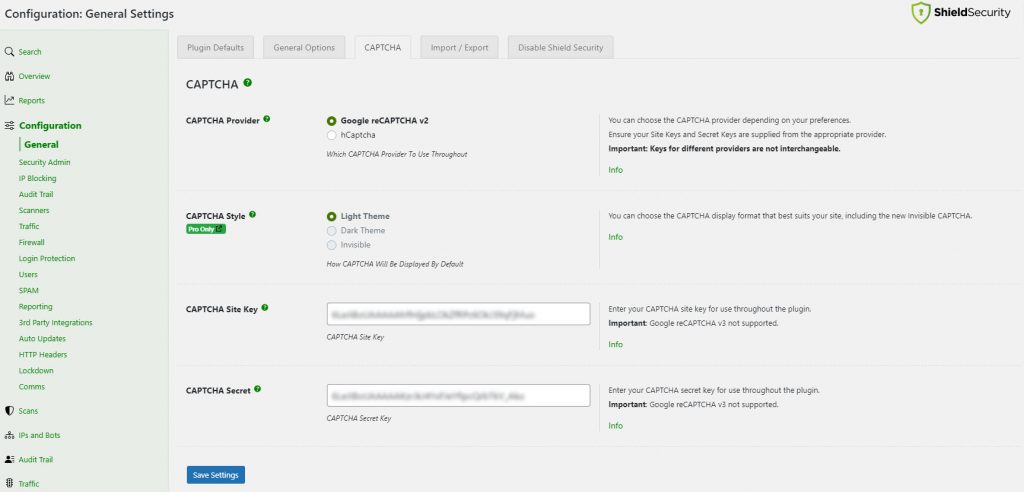Click help icon next to CAPTCHA Secret
Viewport: 1024px width, 492px height.
(257, 389)
